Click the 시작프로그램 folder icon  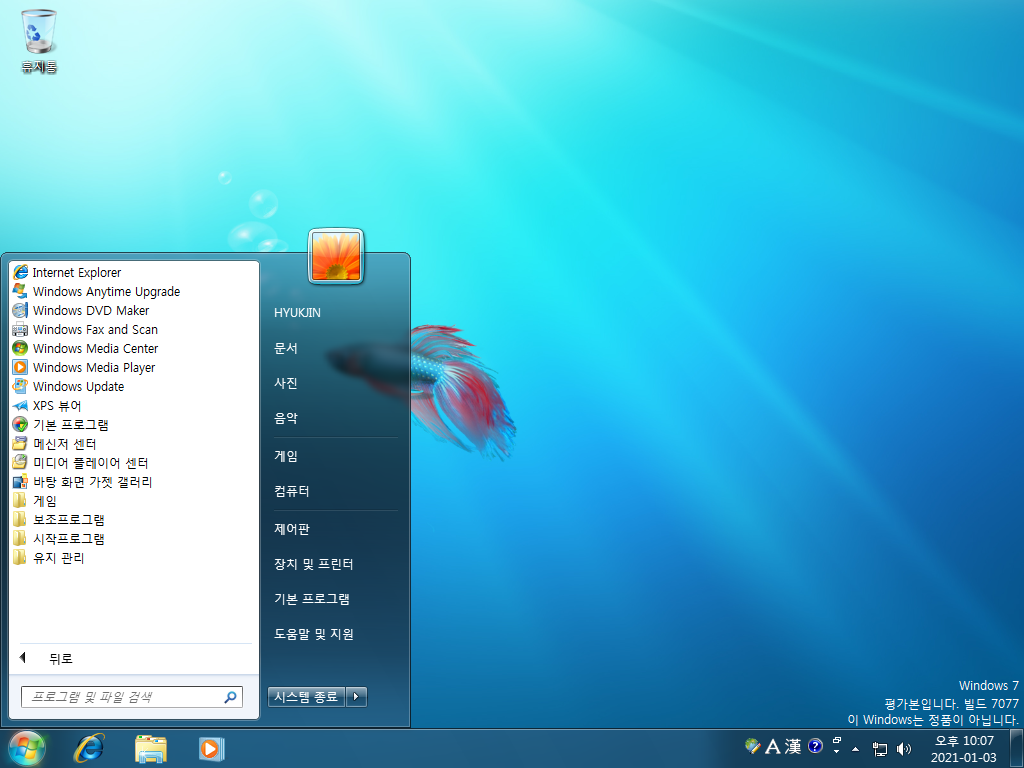(20, 539)
